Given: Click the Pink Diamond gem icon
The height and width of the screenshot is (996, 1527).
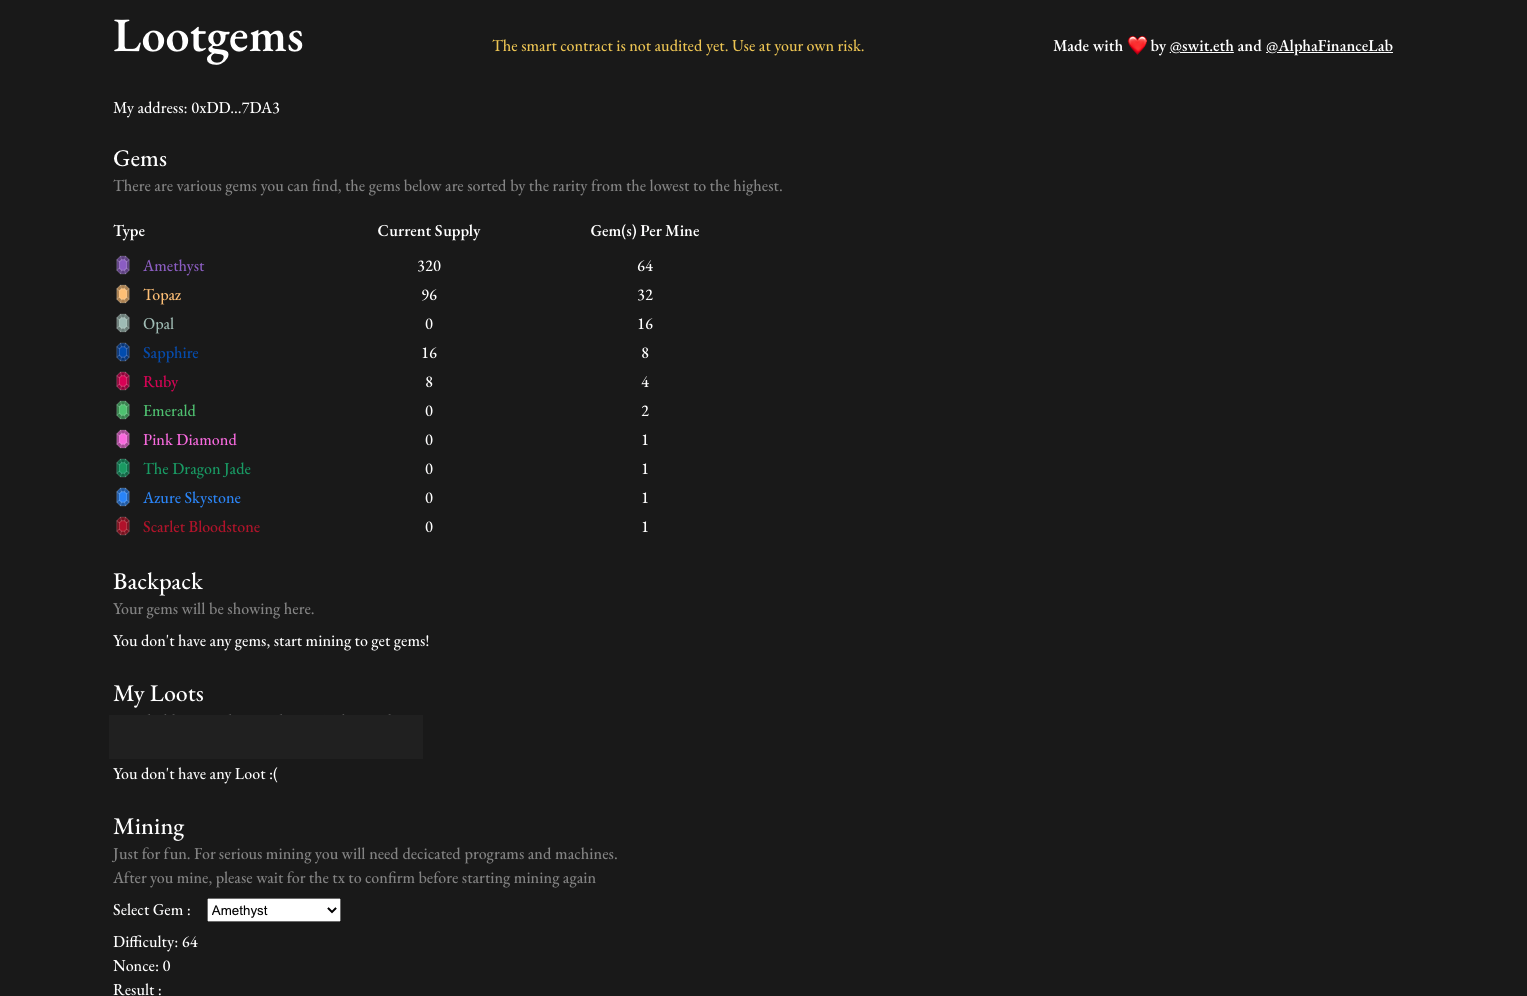Looking at the screenshot, I should (123, 439).
